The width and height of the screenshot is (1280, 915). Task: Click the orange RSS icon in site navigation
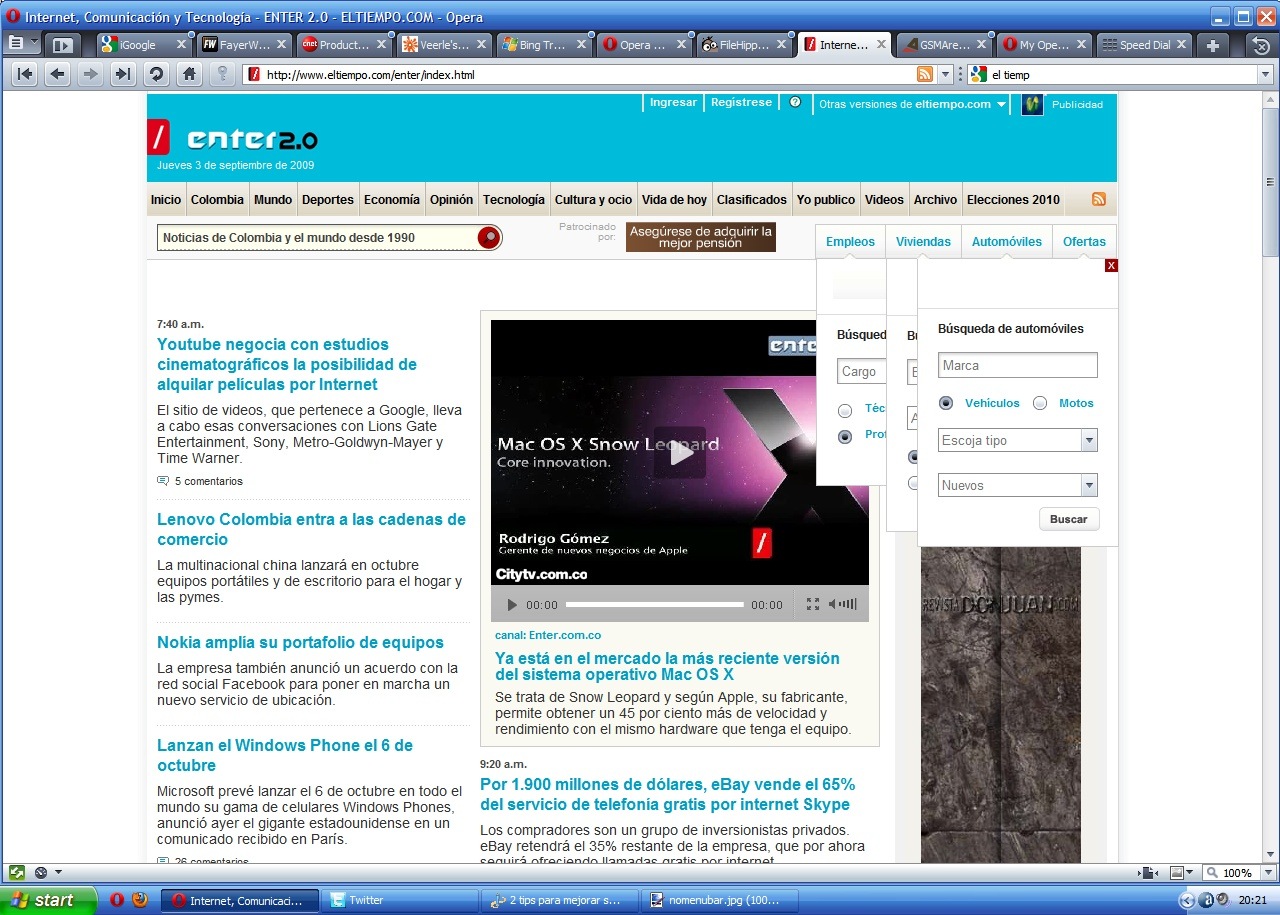click(1099, 199)
